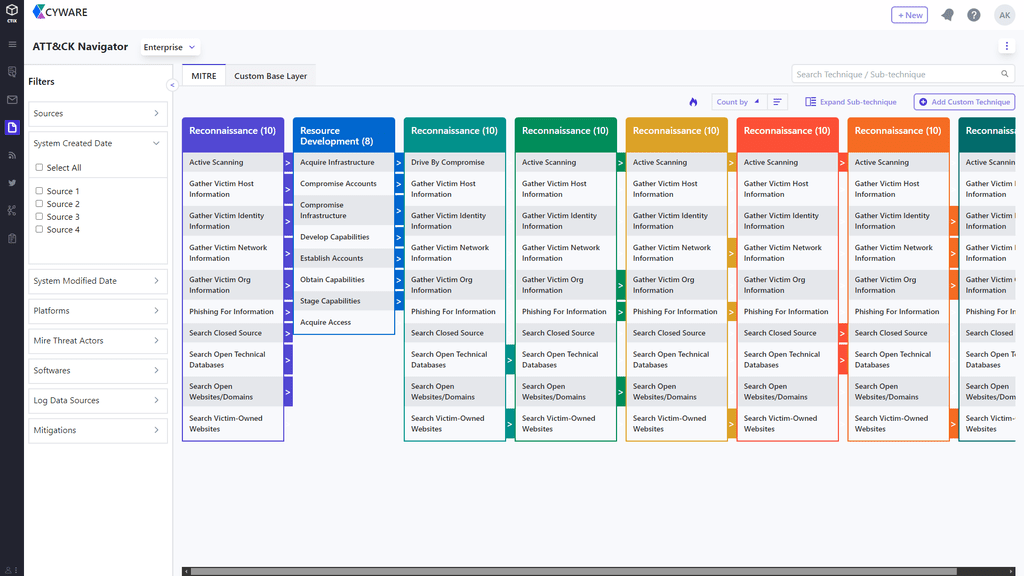
Task: Check the Source 3 checkbox
Action: (x=39, y=216)
